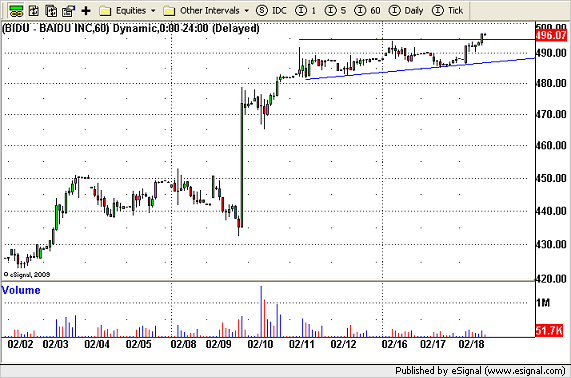This screenshot has height=378, width=571.
Task: Select the IDC symbol button
Action: [271, 11]
